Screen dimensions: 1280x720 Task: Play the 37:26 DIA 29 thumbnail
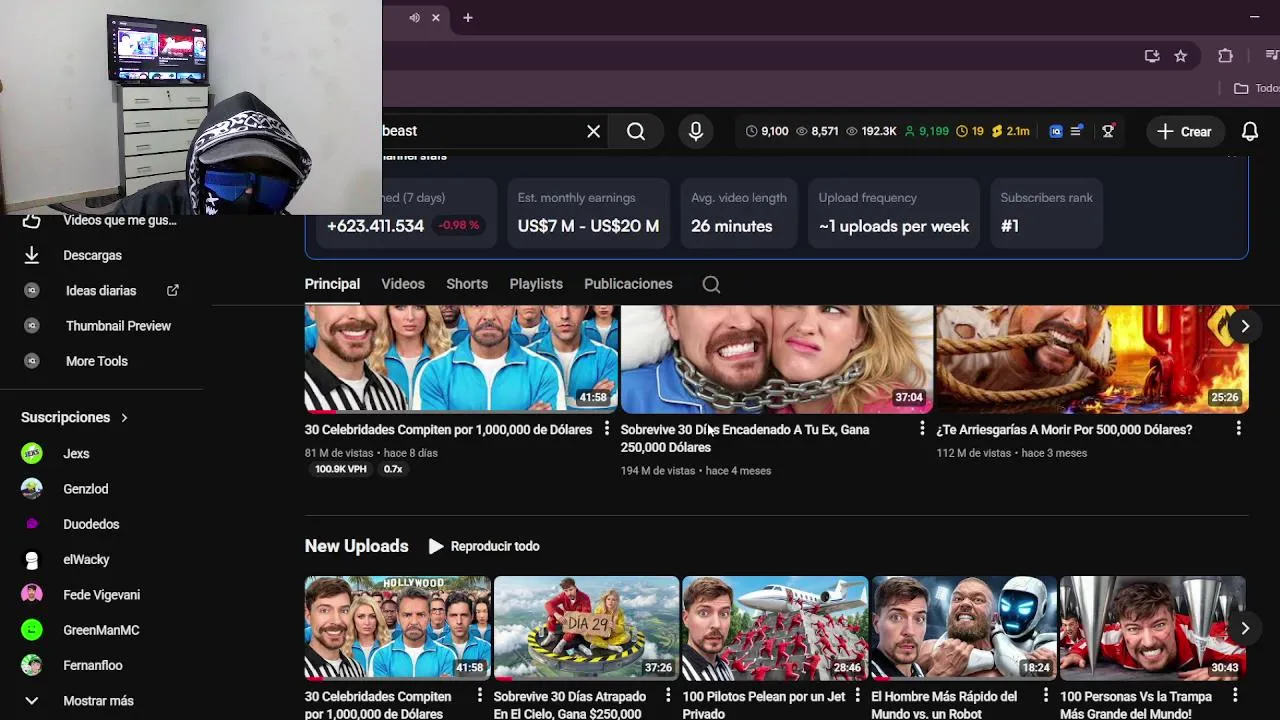[x=586, y=628]
